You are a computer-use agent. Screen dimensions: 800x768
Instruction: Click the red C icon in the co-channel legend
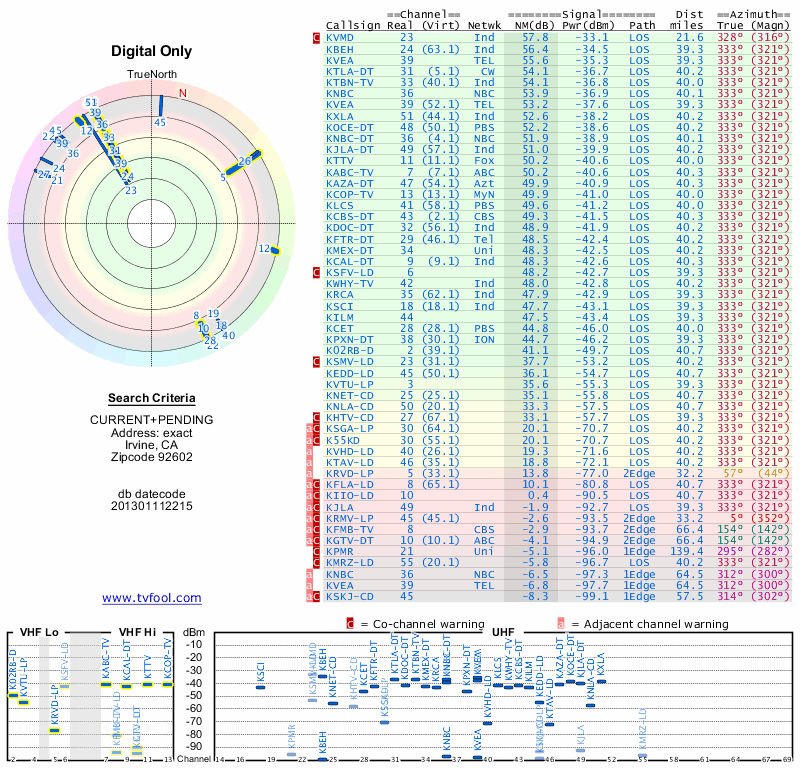pos(350,624)
